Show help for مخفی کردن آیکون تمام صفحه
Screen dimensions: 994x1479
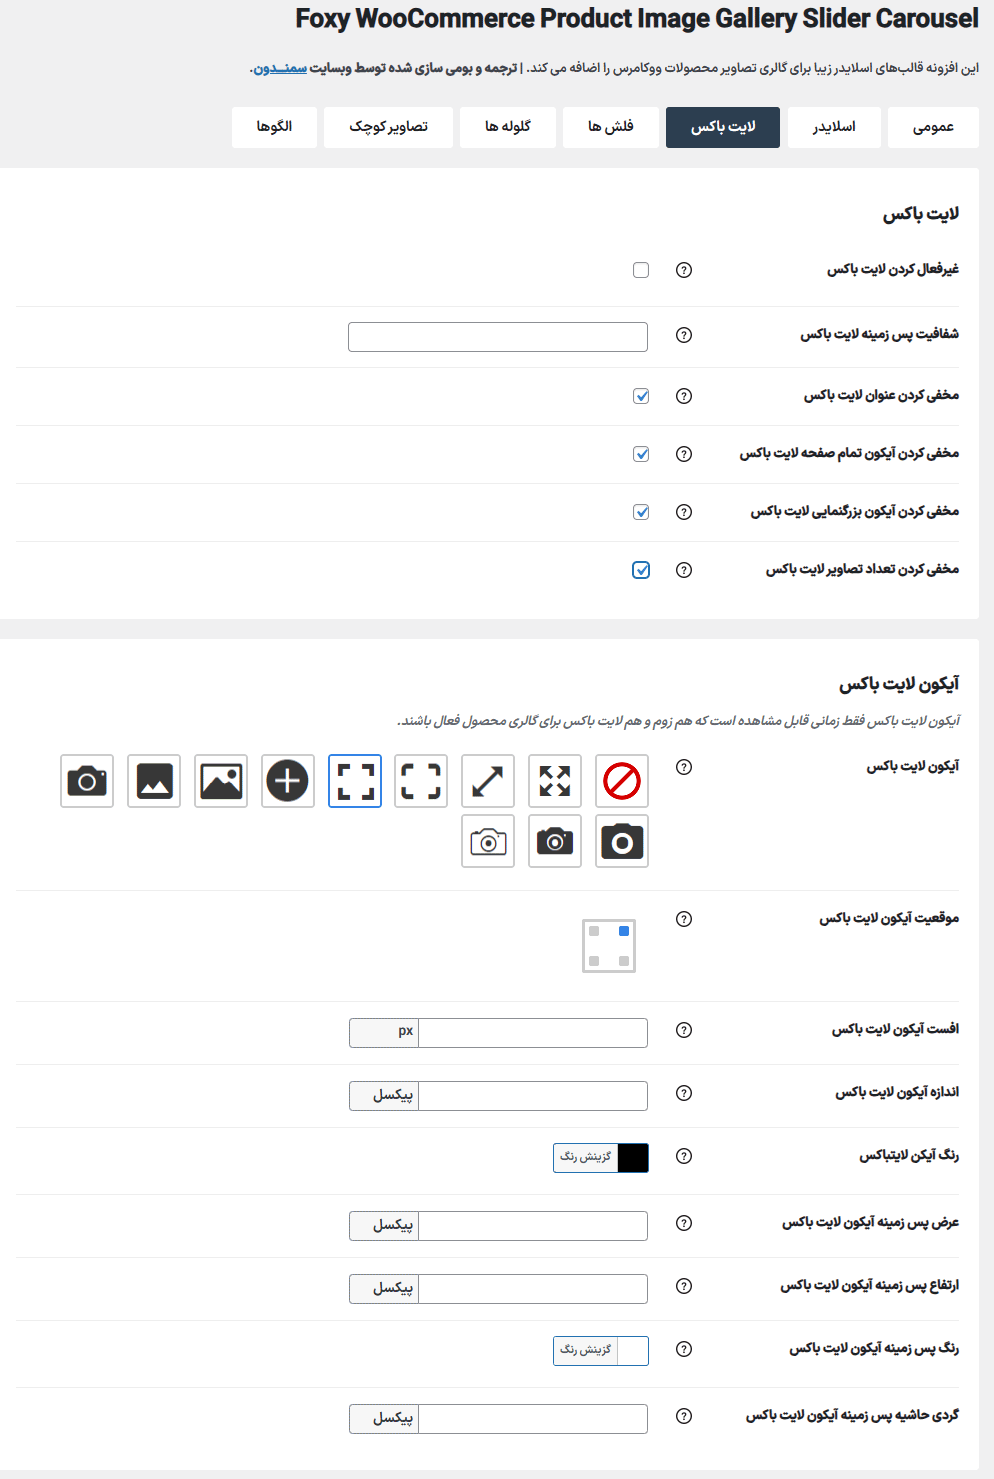coord(684,454)
